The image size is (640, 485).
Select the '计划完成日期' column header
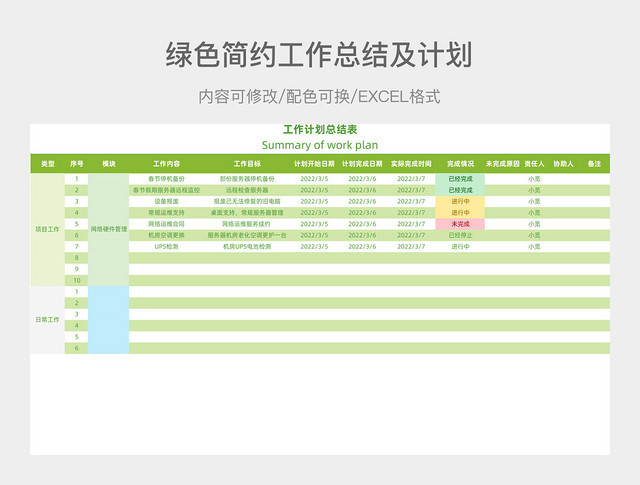(x=362, y=164)
